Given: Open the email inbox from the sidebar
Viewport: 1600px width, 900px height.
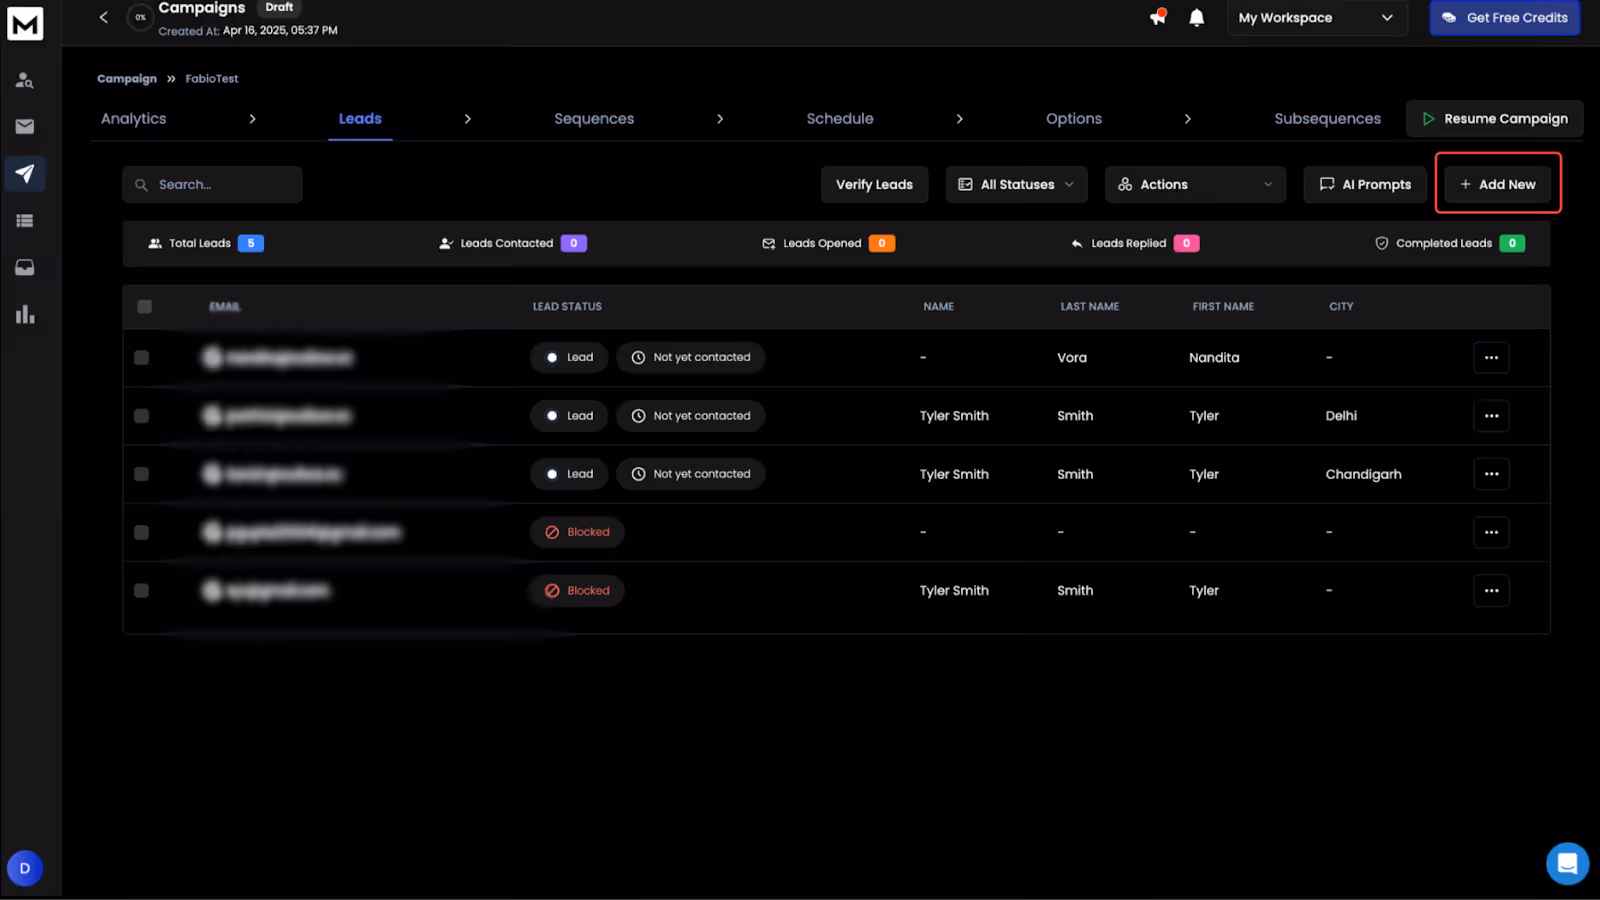Looking at the screenshot, I should tap(24, 126).
